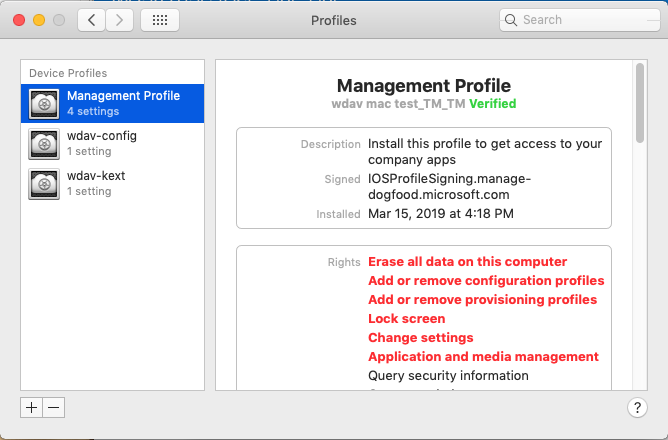
Task: Go forward with the right arrow button
Action: [120, 20]
